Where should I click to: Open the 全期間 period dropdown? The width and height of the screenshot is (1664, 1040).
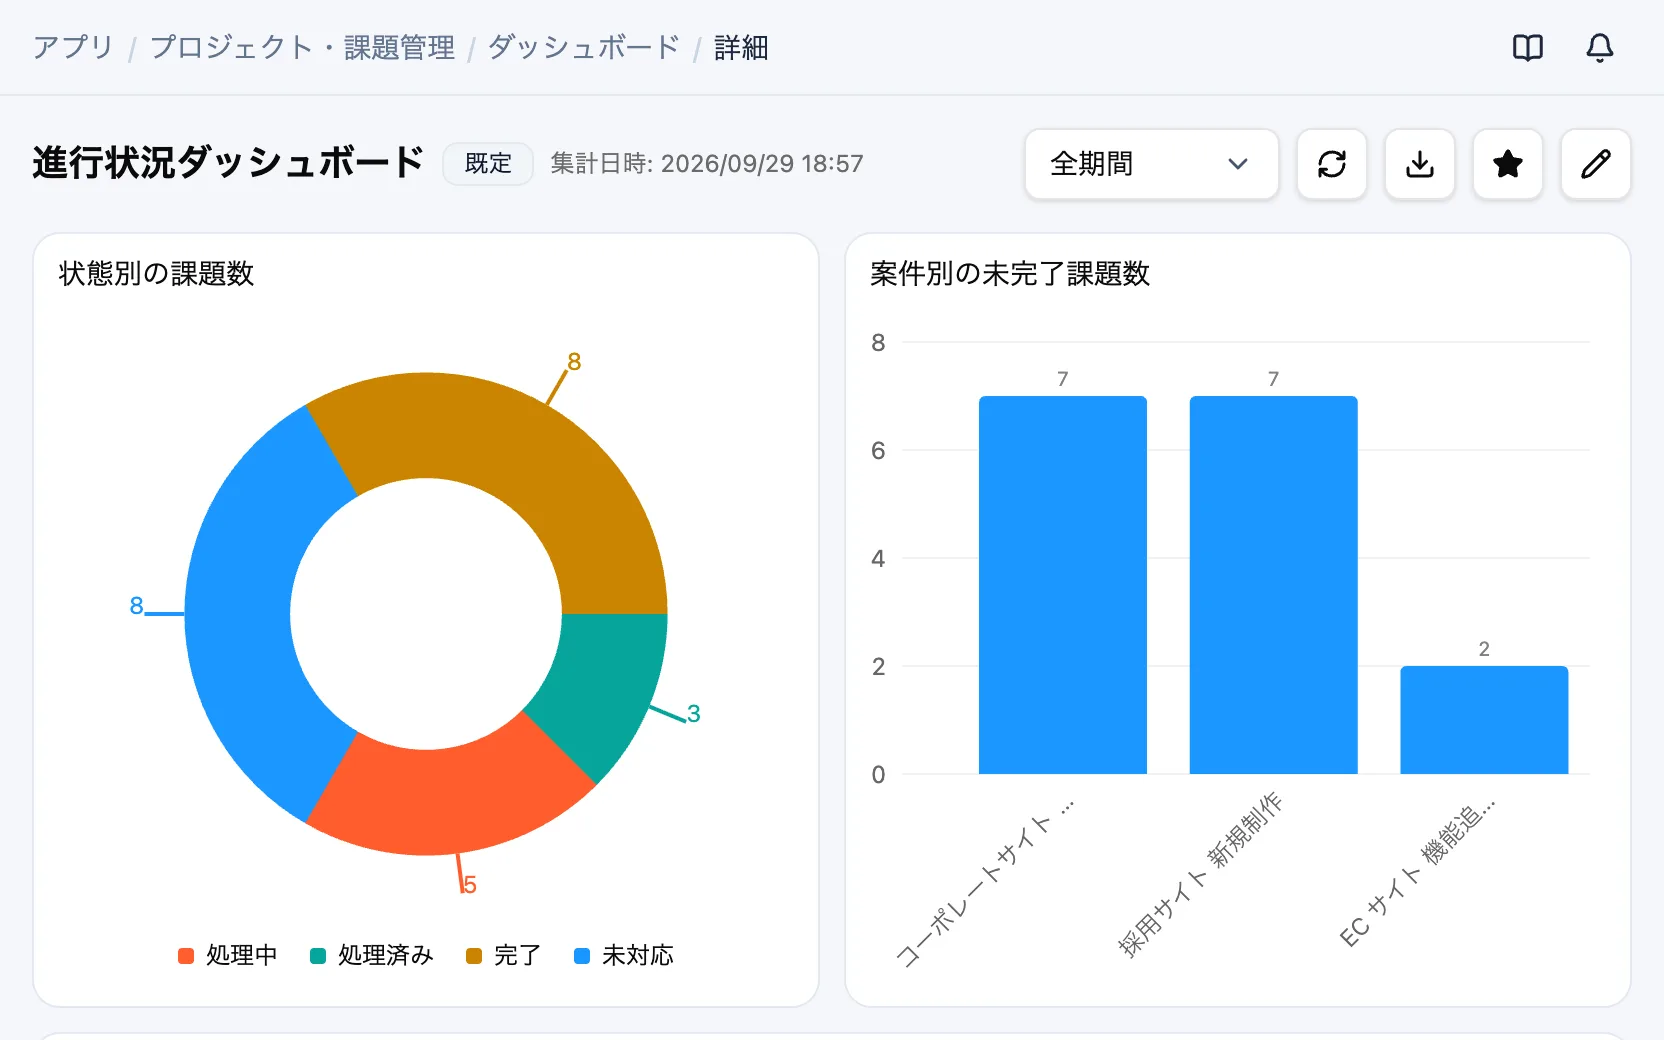pos(1151,164)
